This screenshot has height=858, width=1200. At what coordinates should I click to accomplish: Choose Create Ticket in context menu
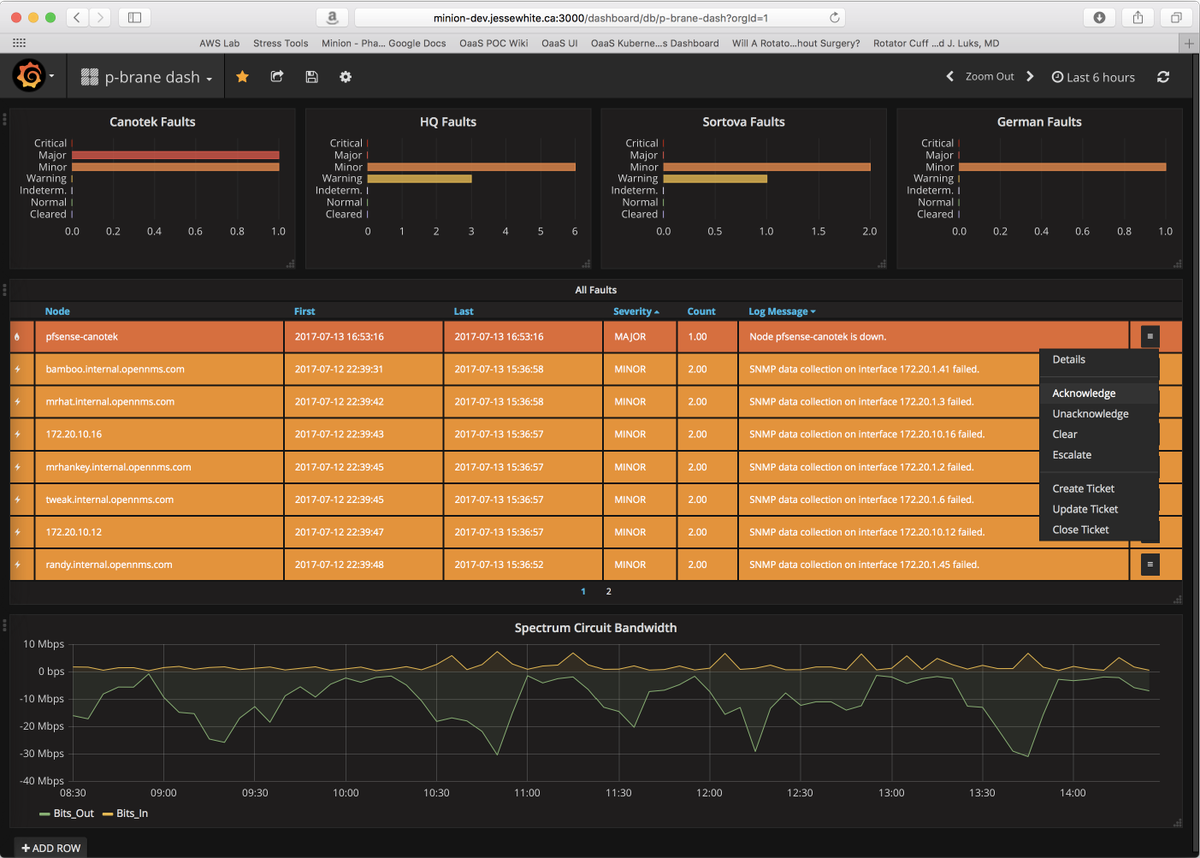click(1099, 489)
